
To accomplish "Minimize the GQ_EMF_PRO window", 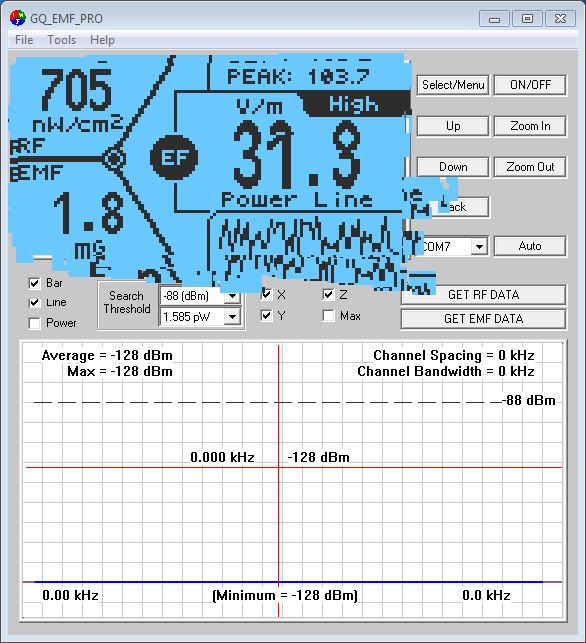I will [x=495, y=19].
